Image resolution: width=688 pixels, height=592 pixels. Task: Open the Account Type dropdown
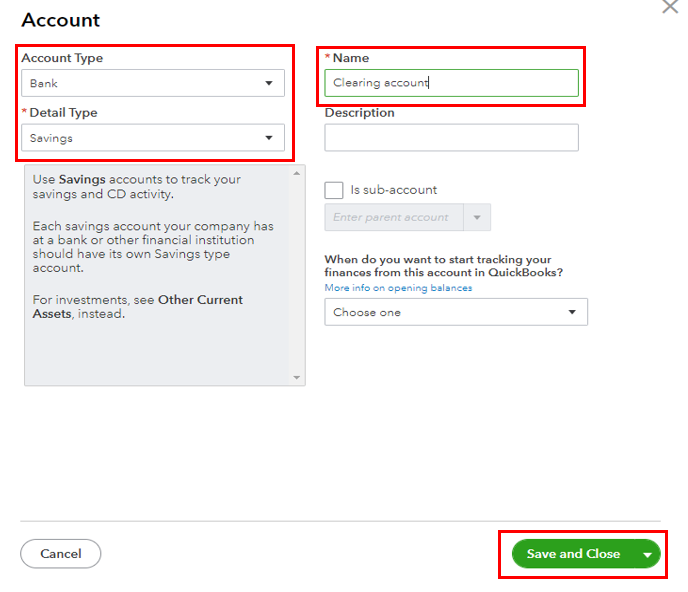pos(153,83)
